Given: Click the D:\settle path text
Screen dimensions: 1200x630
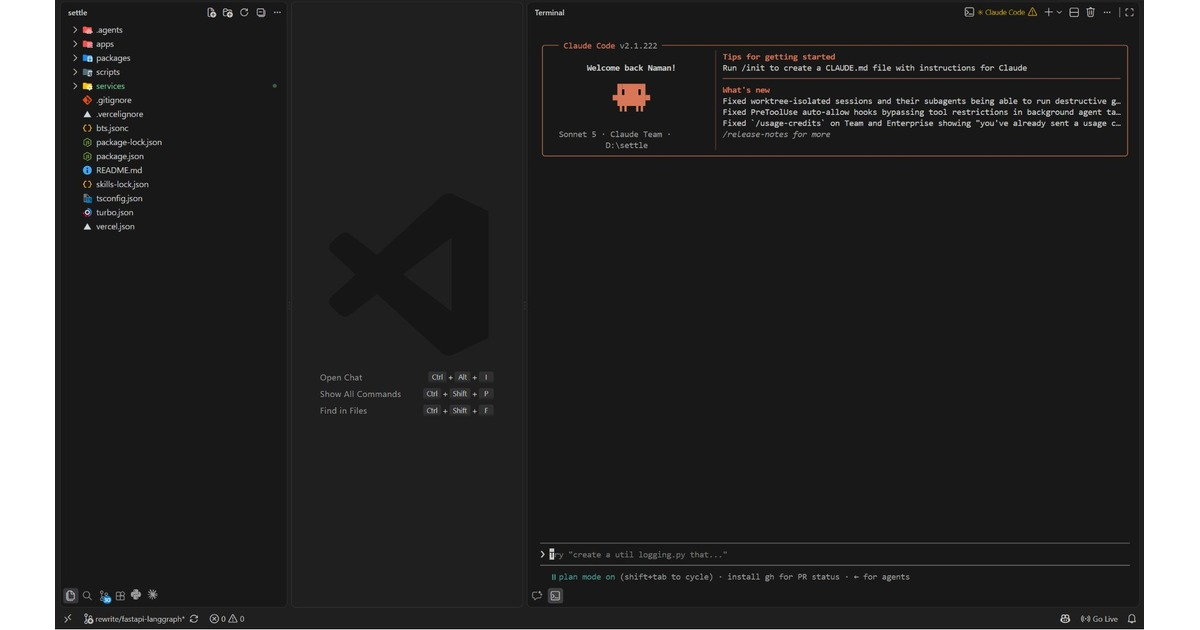Looking at the screenshot, I should pyautogui.click(x=627, y=145).
